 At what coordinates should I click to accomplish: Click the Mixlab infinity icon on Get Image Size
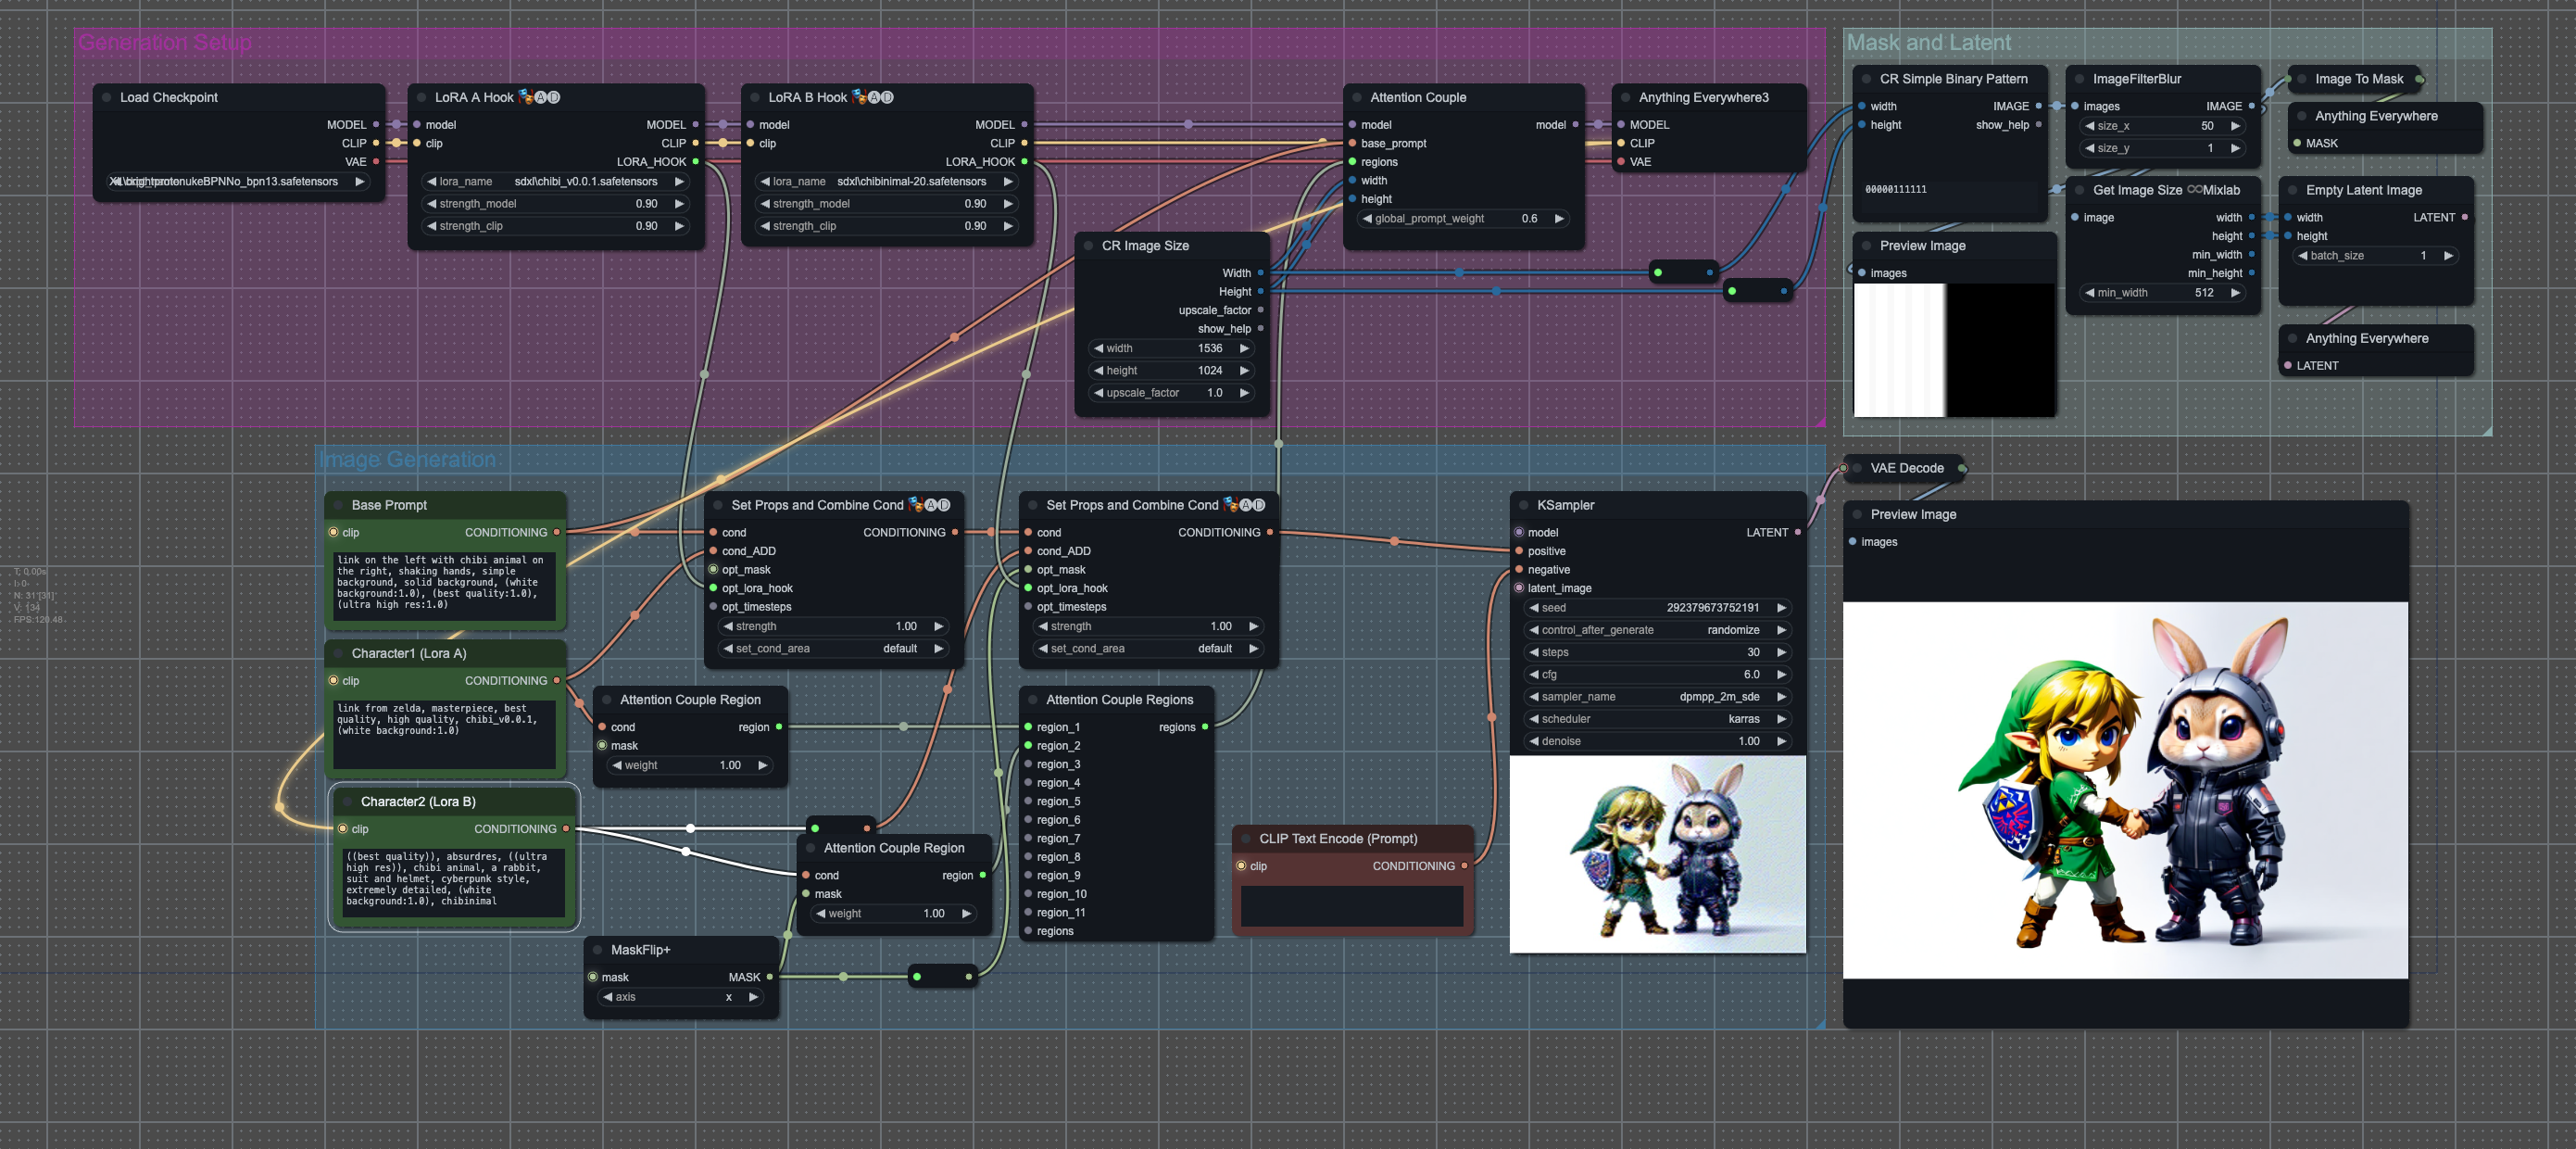click(2194, 190)
